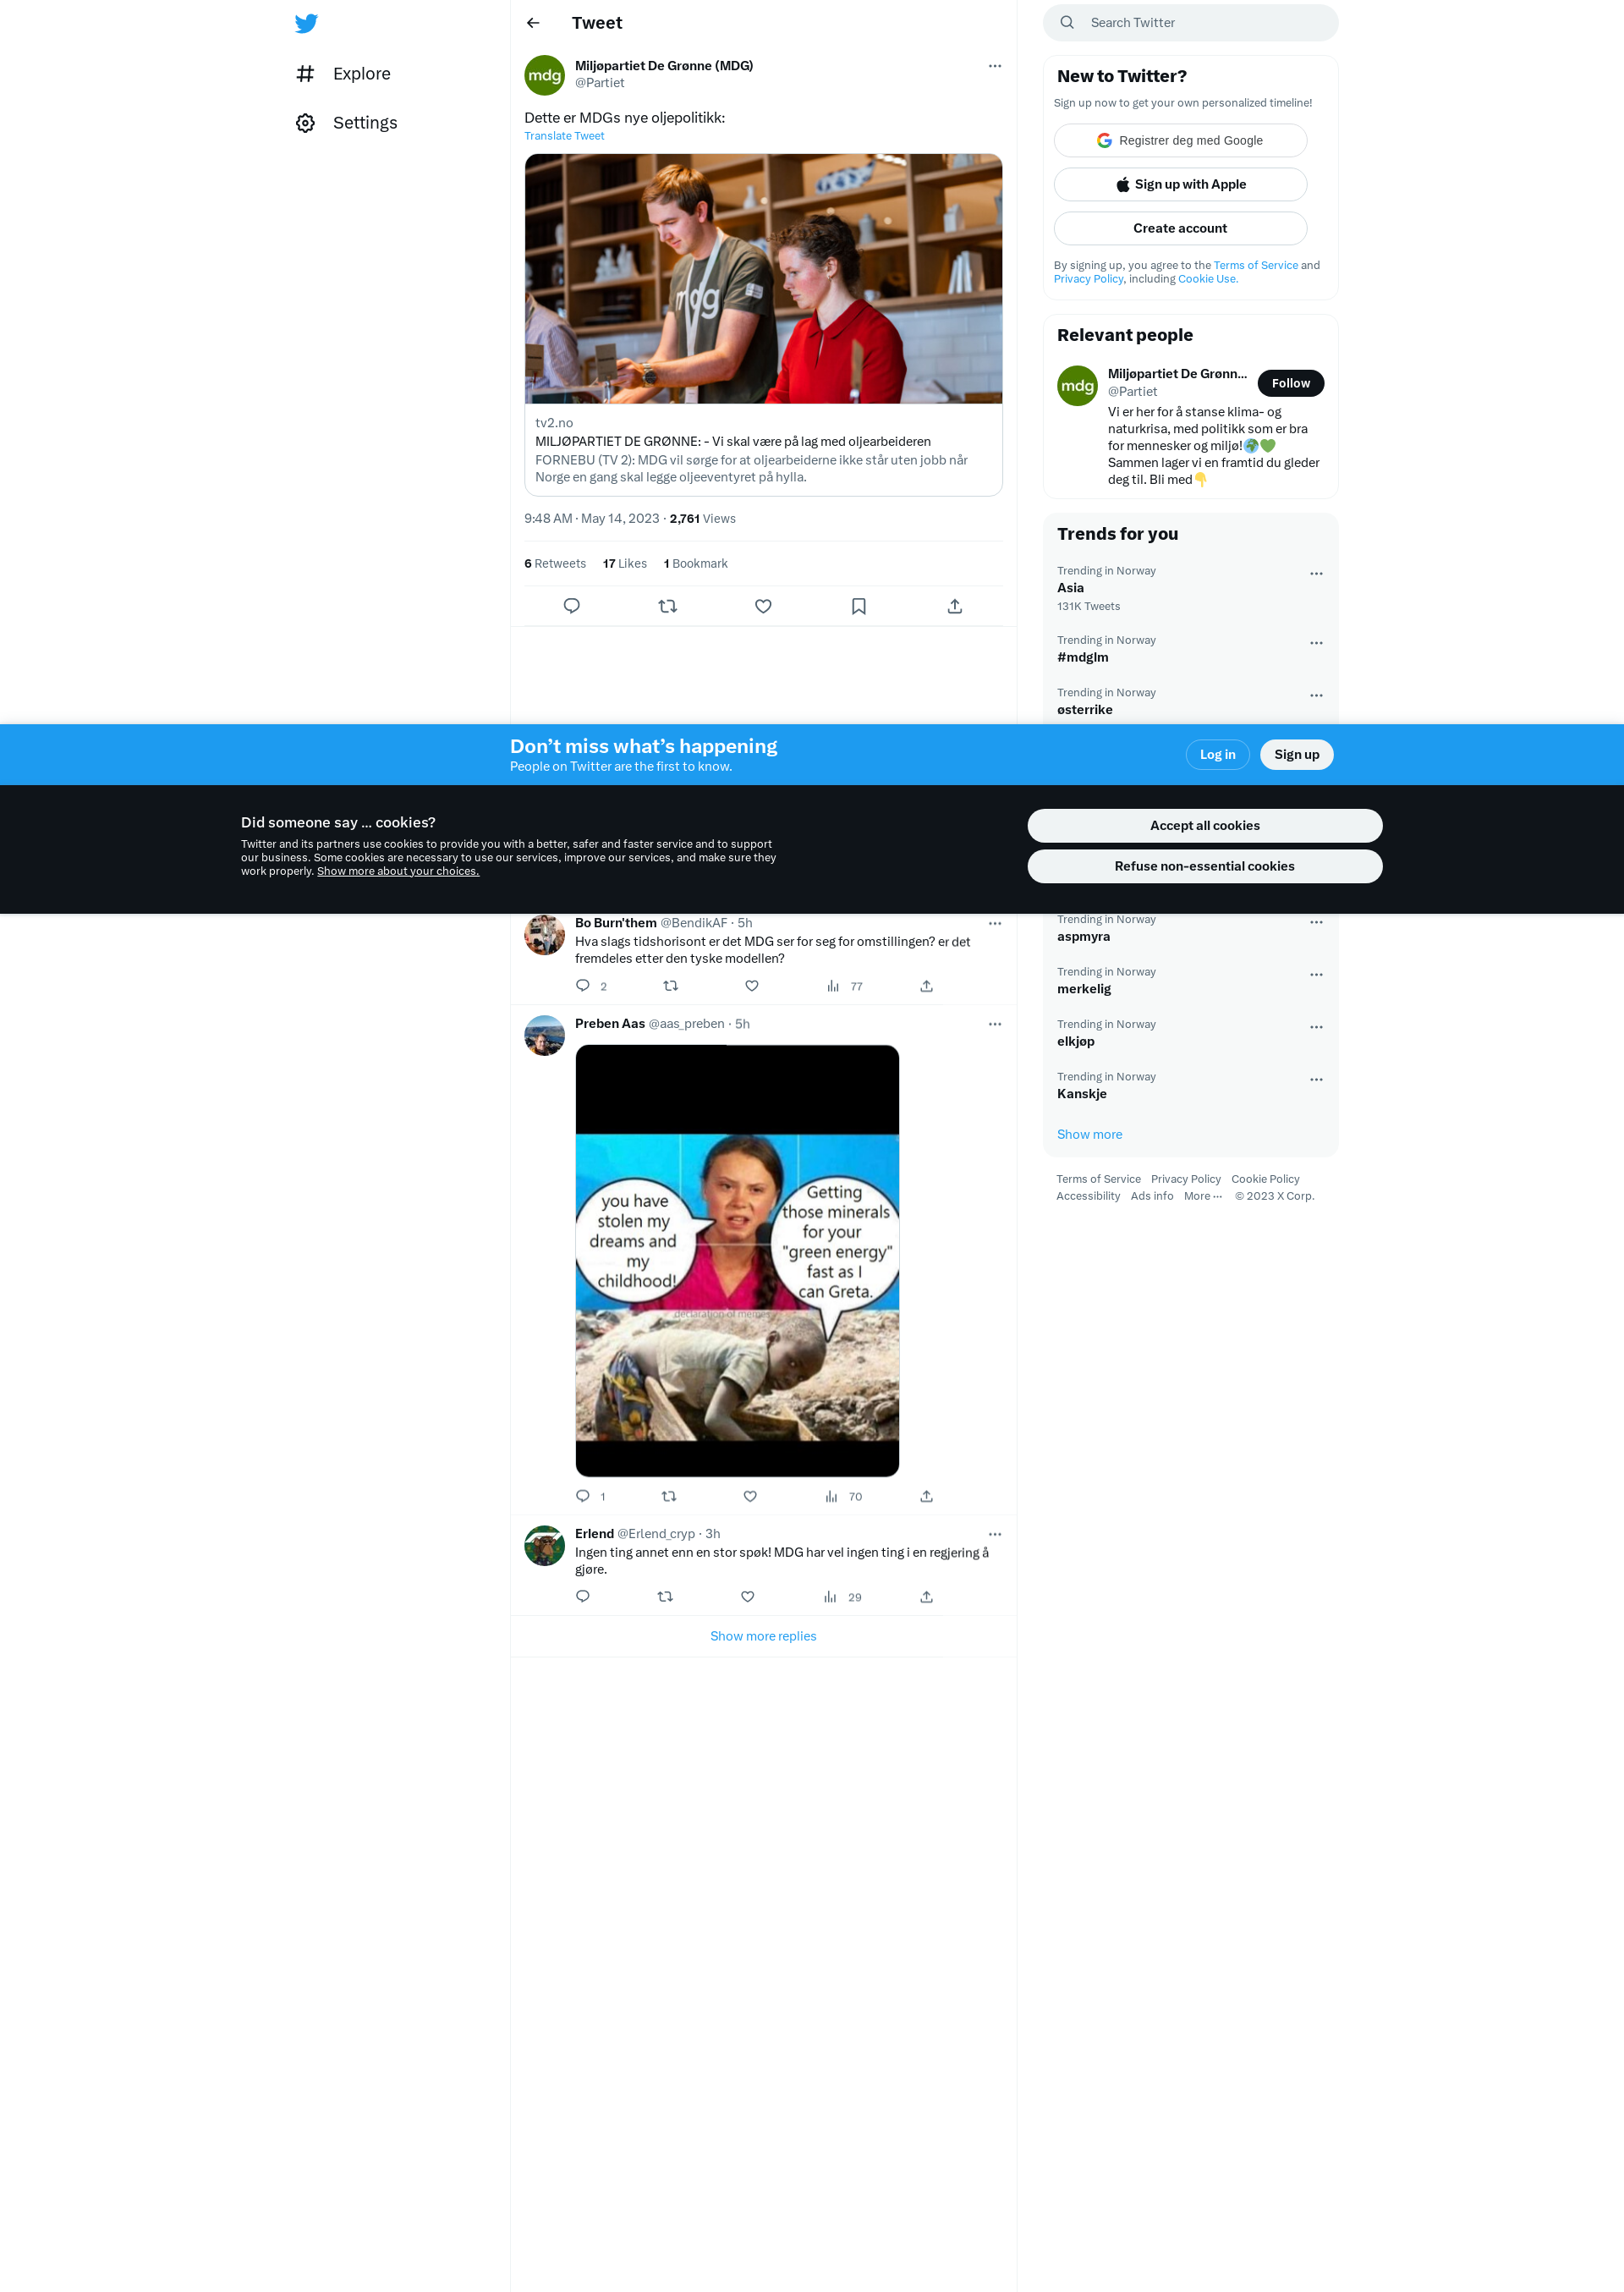Open more options for aspmyra trend
Viewport: 1624px width, 2292px height.
pyautogui.click(x=1316, y=922)
